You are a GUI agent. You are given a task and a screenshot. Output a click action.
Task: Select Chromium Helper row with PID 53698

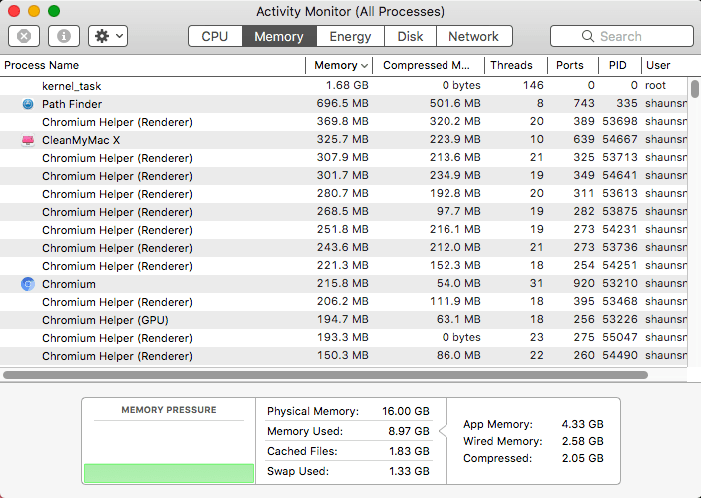(343, 122)
